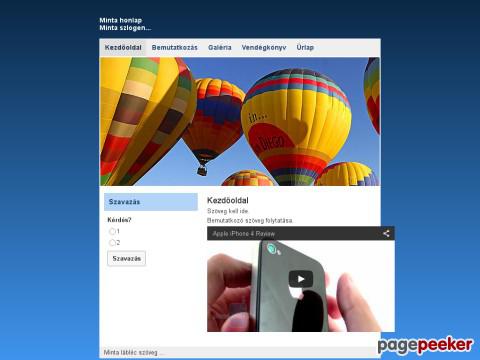The width and height of the screenshot is (480, 360).
Task: Click the Minta honlap site title
Action: tap(121, 20)
